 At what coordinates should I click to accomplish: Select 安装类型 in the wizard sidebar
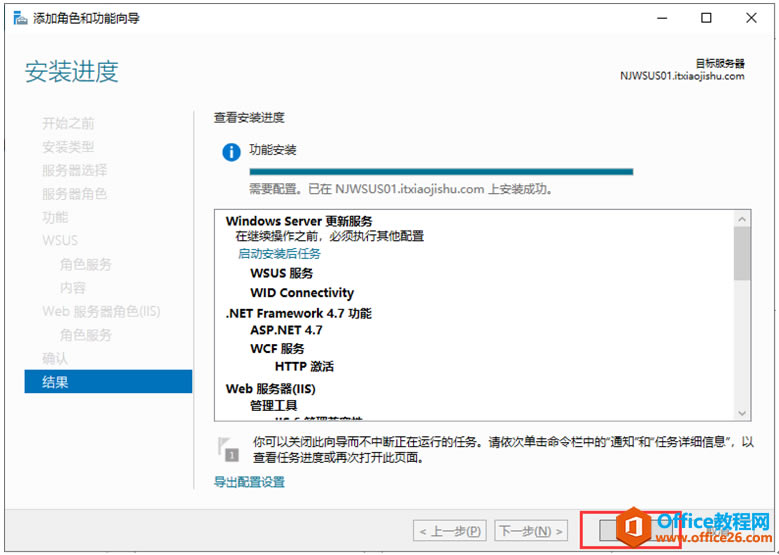(x=68, y=147)
